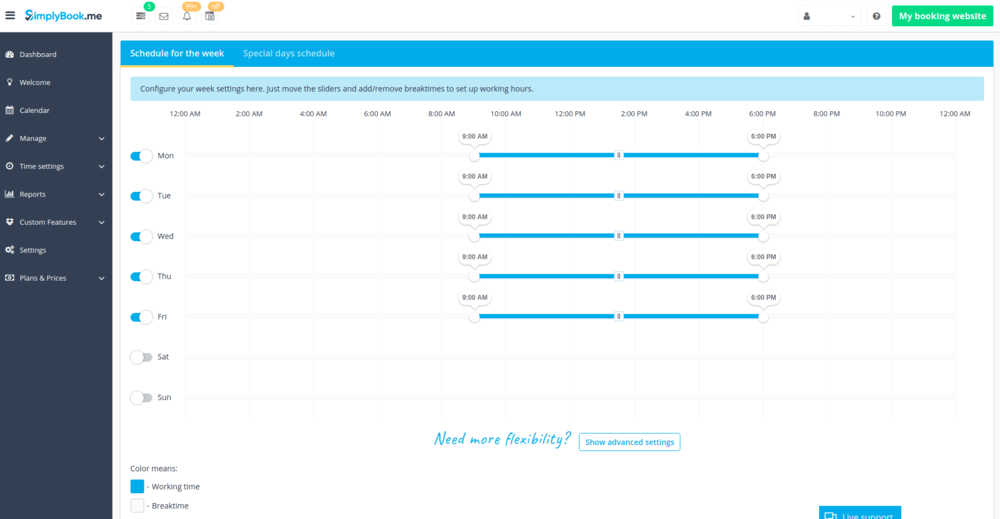Image resolution: width=1000 pixels, height=519 pixels.
Task: Click the My booking website button
Action: [x=942, y=16]
